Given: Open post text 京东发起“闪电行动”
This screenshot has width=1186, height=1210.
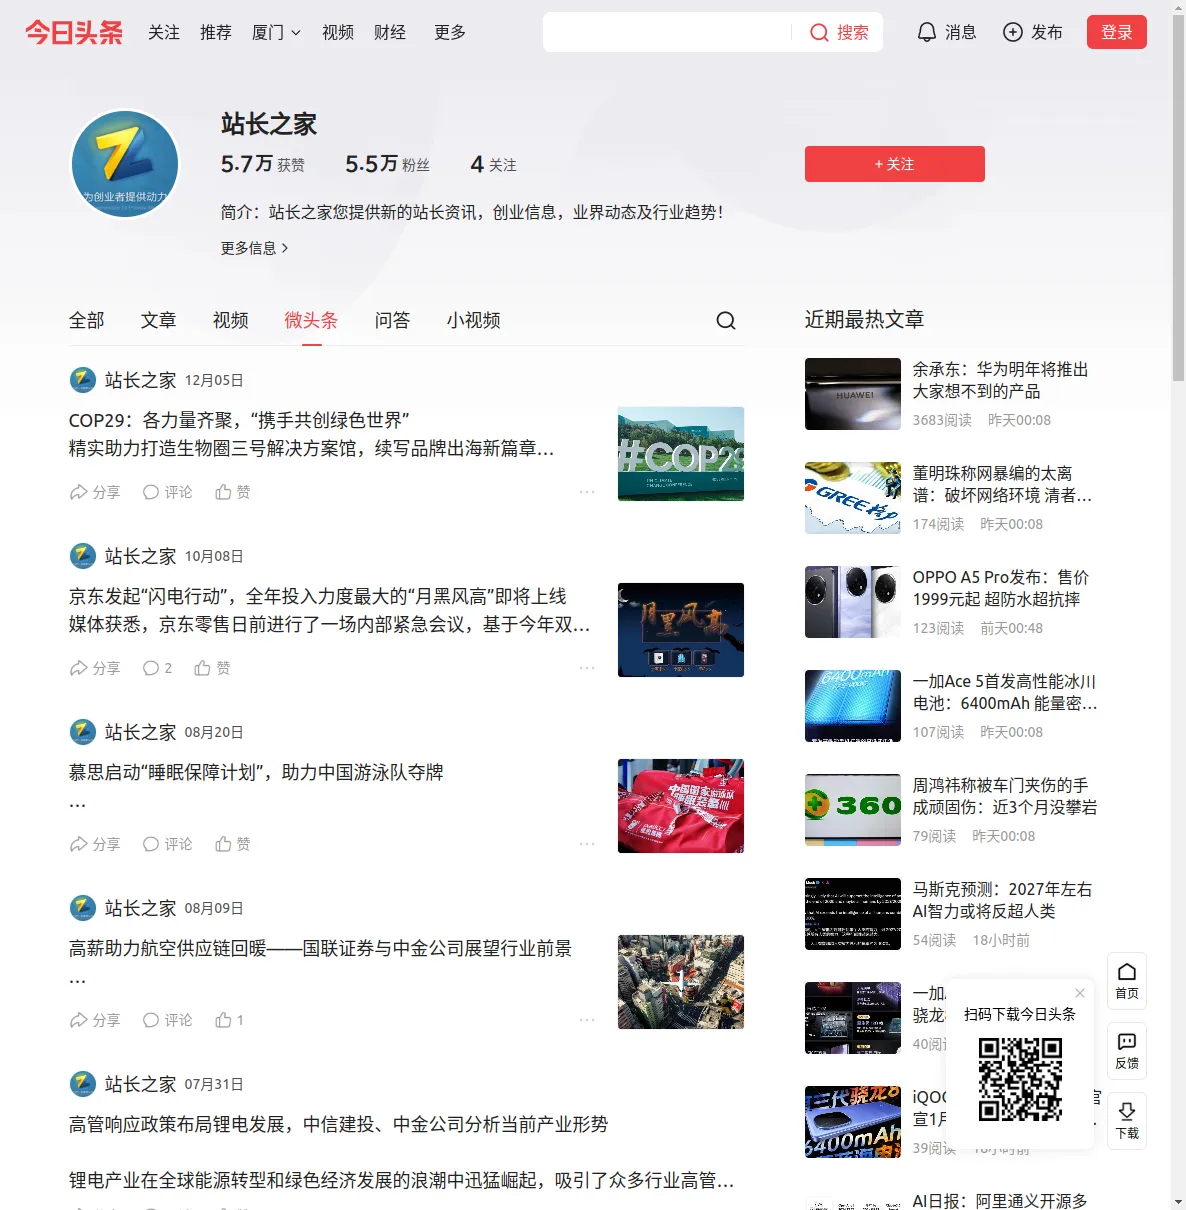Looking at the screenshot, I should [329, 610].
